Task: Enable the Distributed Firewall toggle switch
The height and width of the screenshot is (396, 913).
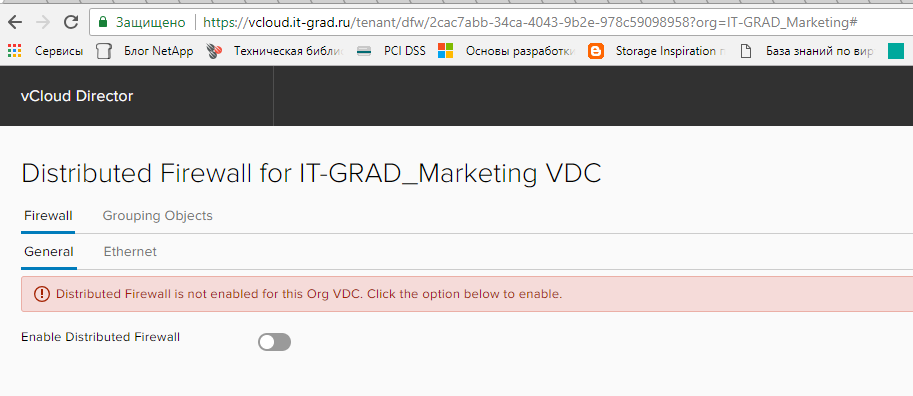Action: click(274, 342)
